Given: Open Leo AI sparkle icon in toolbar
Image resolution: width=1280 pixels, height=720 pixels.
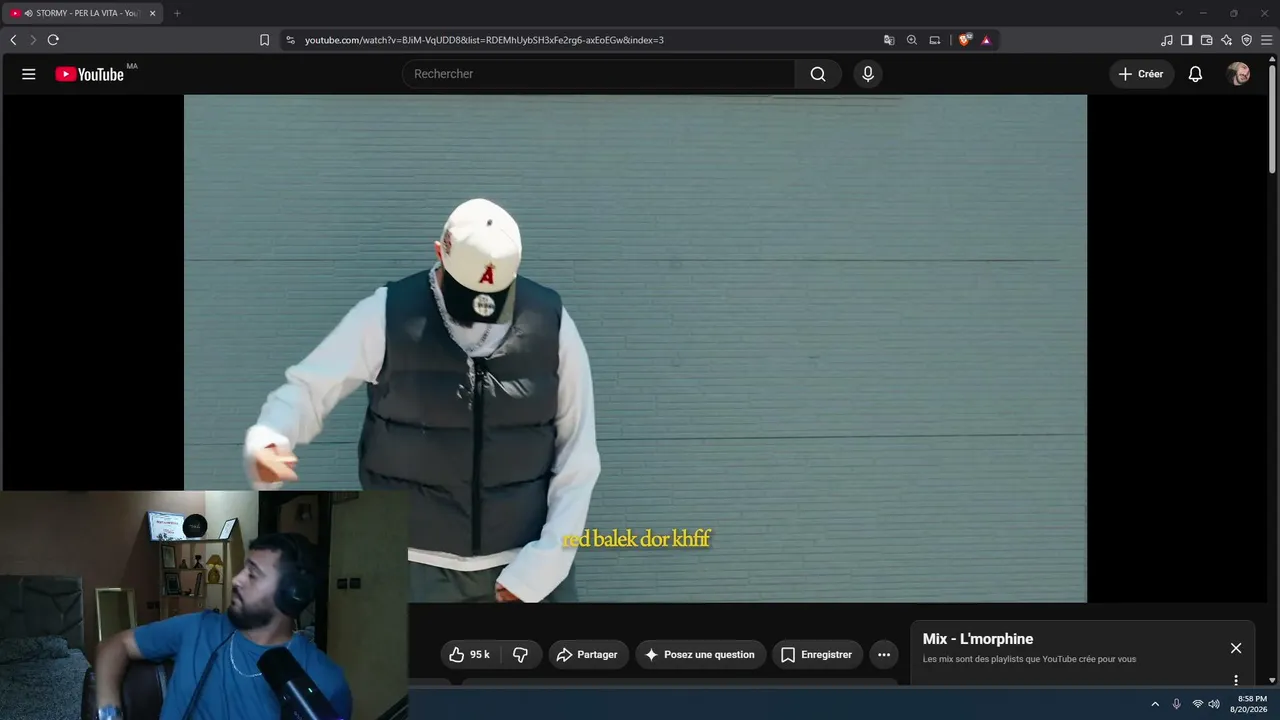Looking at the screenshot, I should coord(1226,40).
